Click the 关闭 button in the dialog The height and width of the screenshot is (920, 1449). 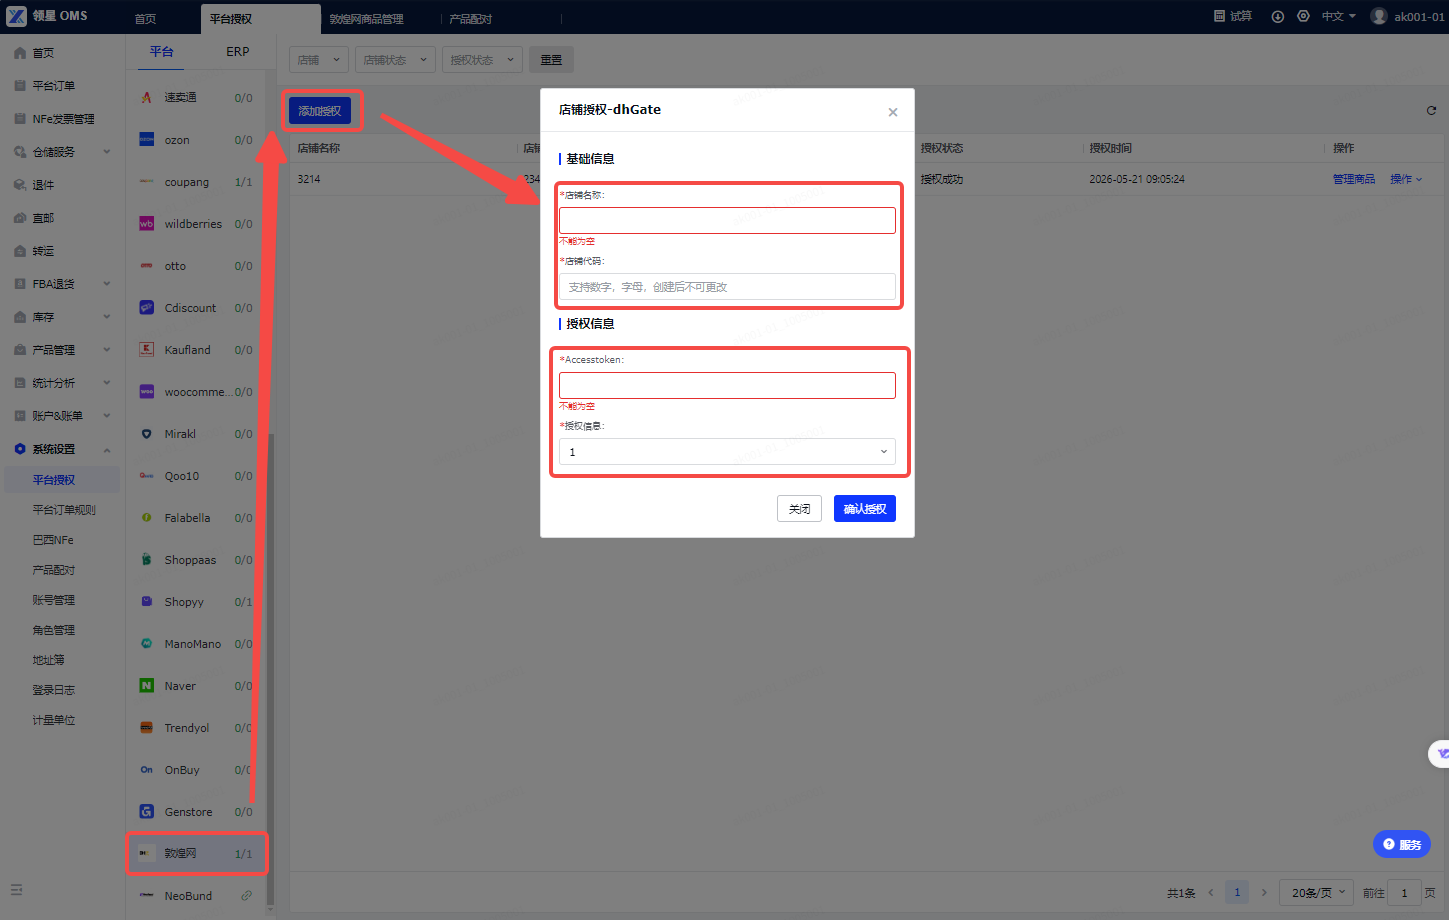[x=799, y=509]
